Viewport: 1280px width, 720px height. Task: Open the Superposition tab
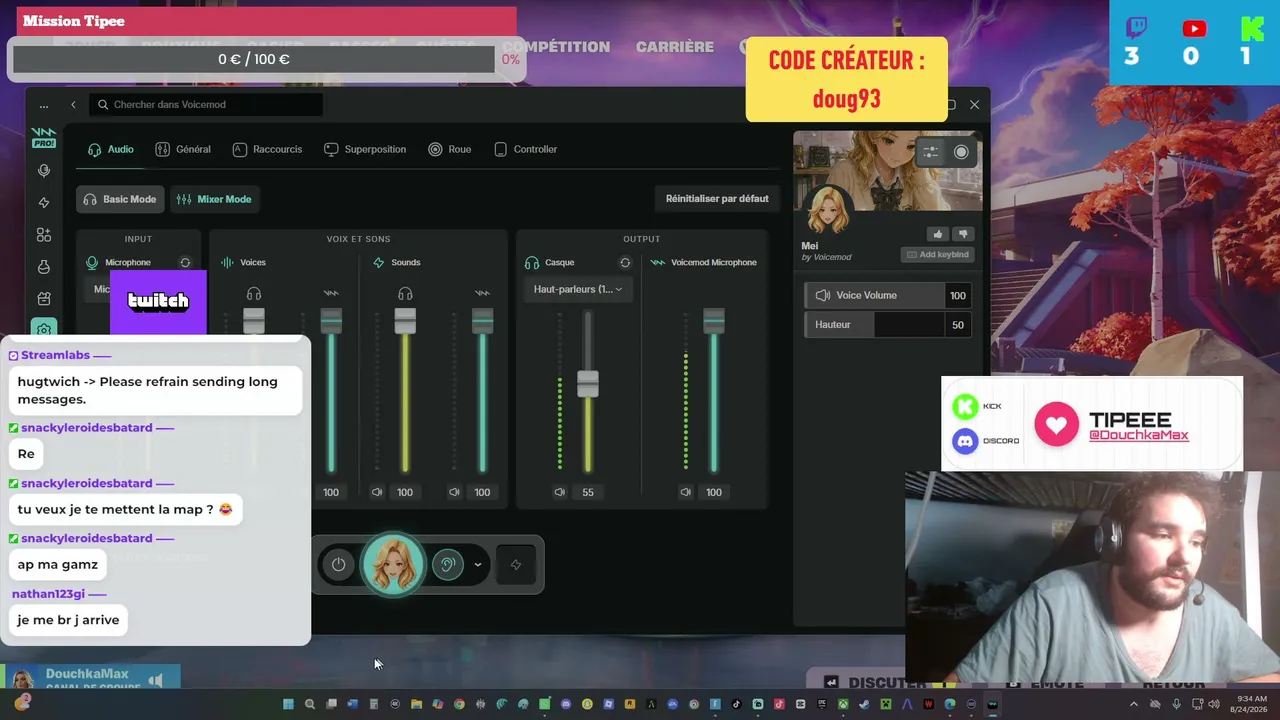pyautogui.click(x=365, y=149)
